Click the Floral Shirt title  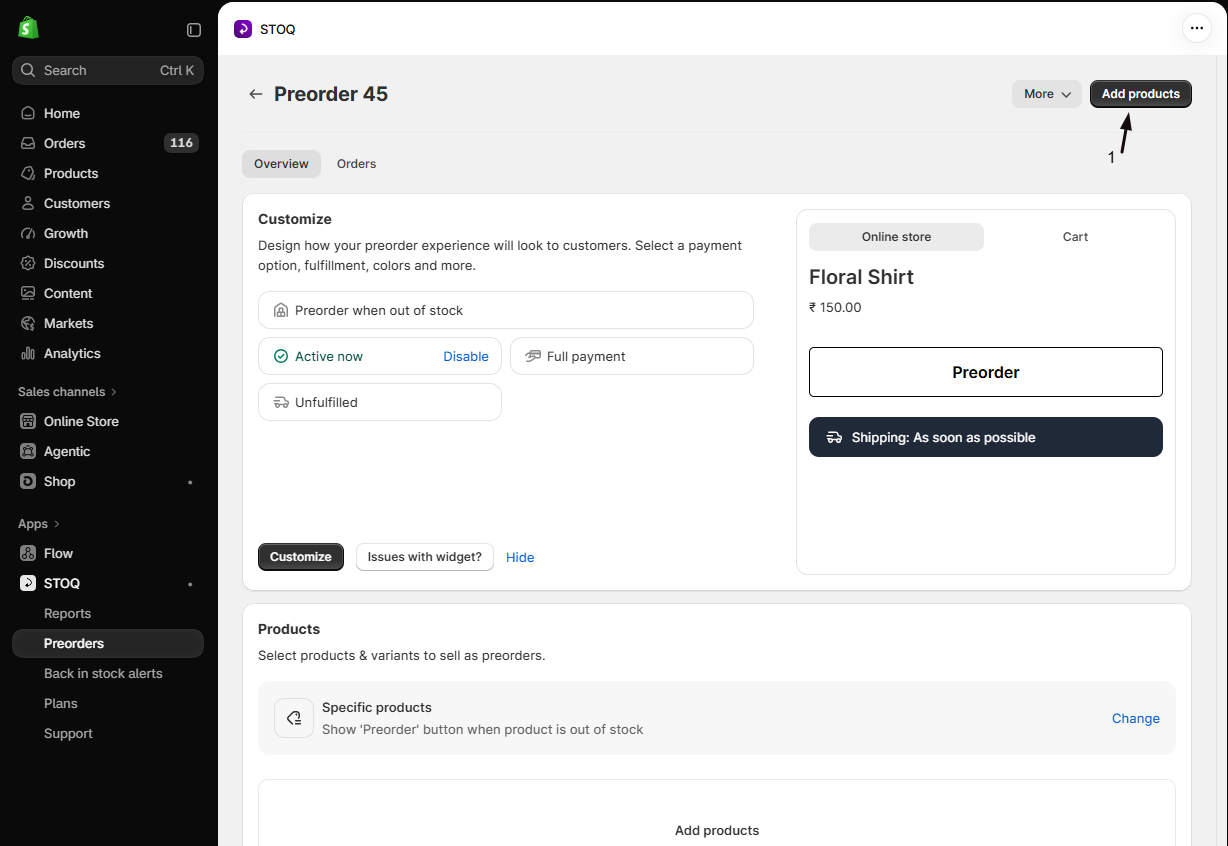861,277
